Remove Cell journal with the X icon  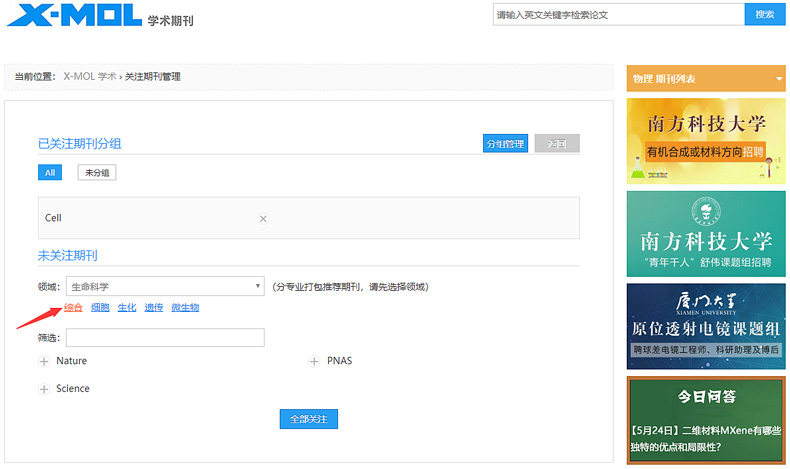point(263,219)
